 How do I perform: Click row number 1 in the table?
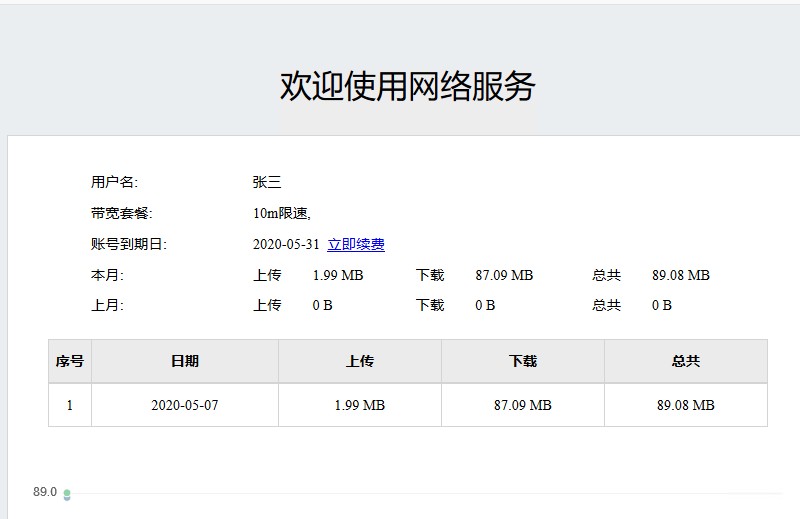tap(70, 405)
